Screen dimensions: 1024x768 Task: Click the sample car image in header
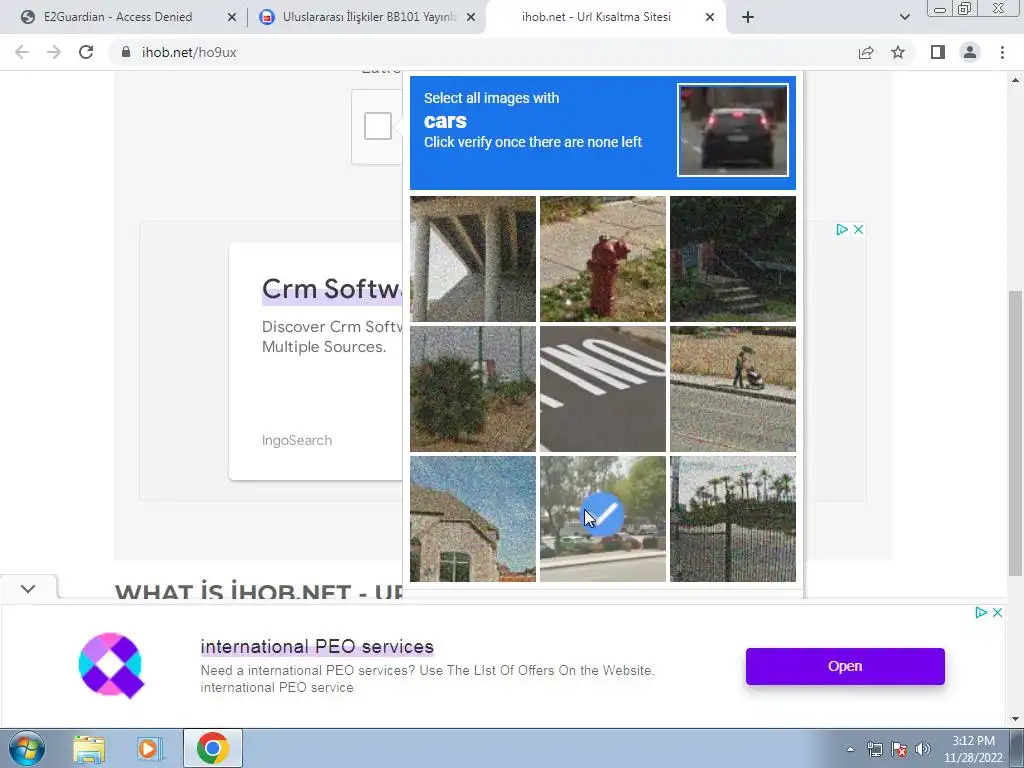tap(733, 130)
